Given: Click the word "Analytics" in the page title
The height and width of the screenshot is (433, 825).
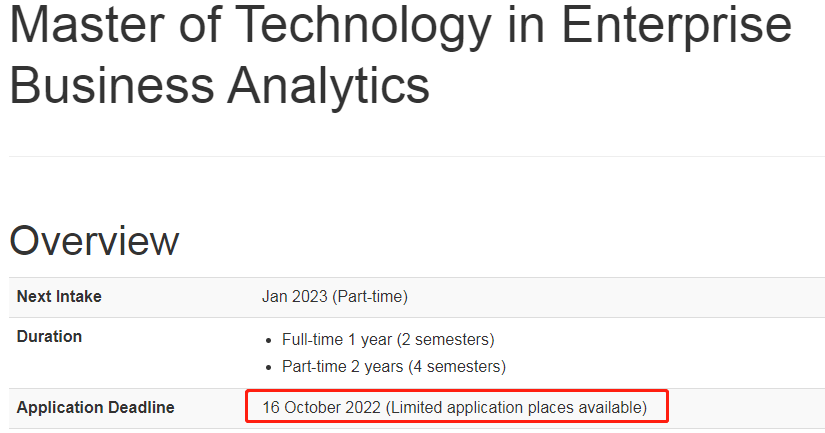Looking at the screenshot, I should [328, 86].
